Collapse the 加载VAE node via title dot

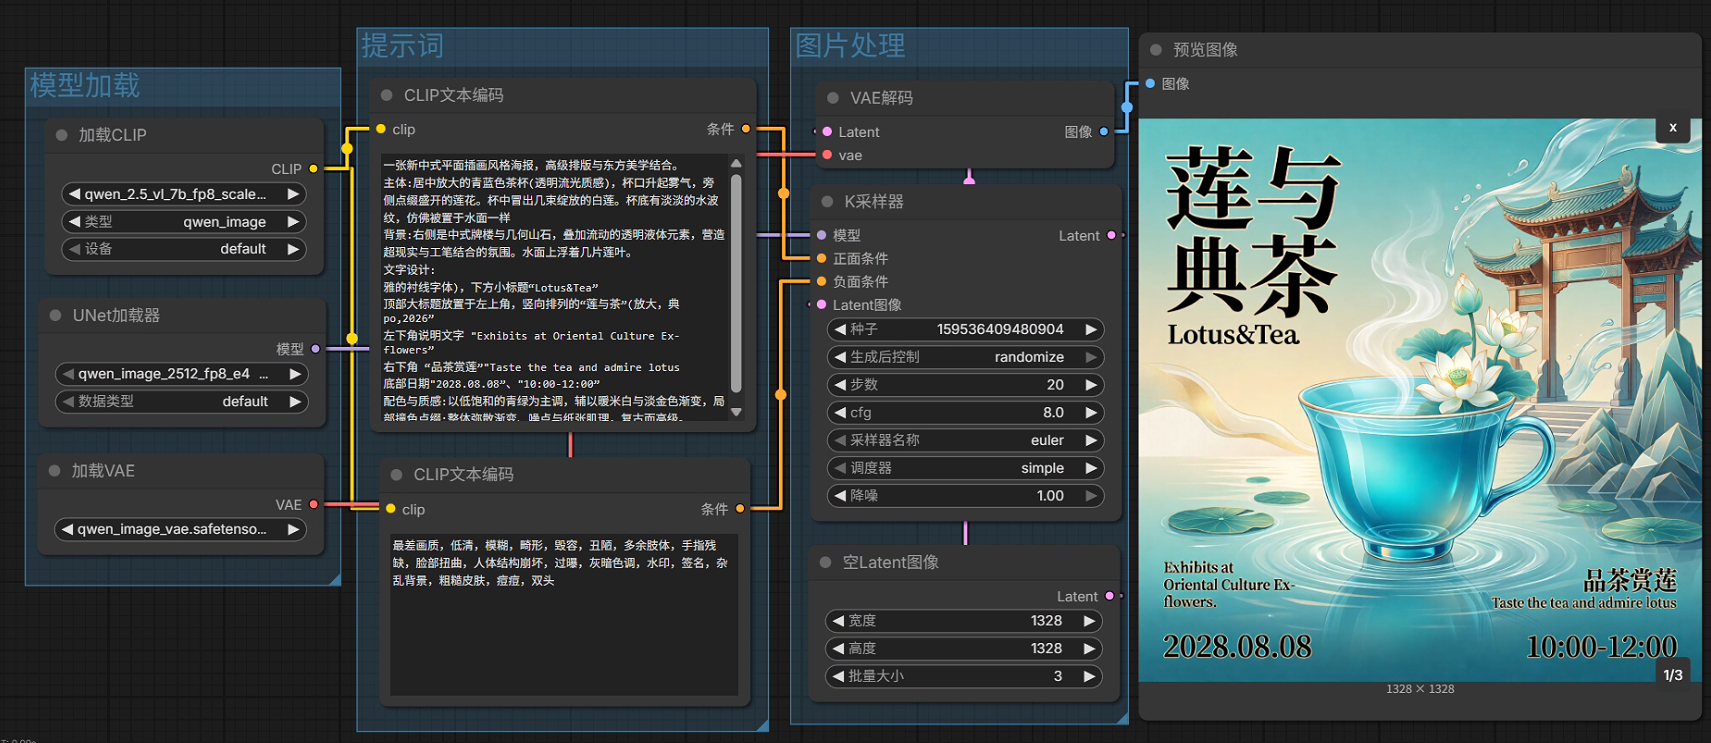[x=55, y=471]
